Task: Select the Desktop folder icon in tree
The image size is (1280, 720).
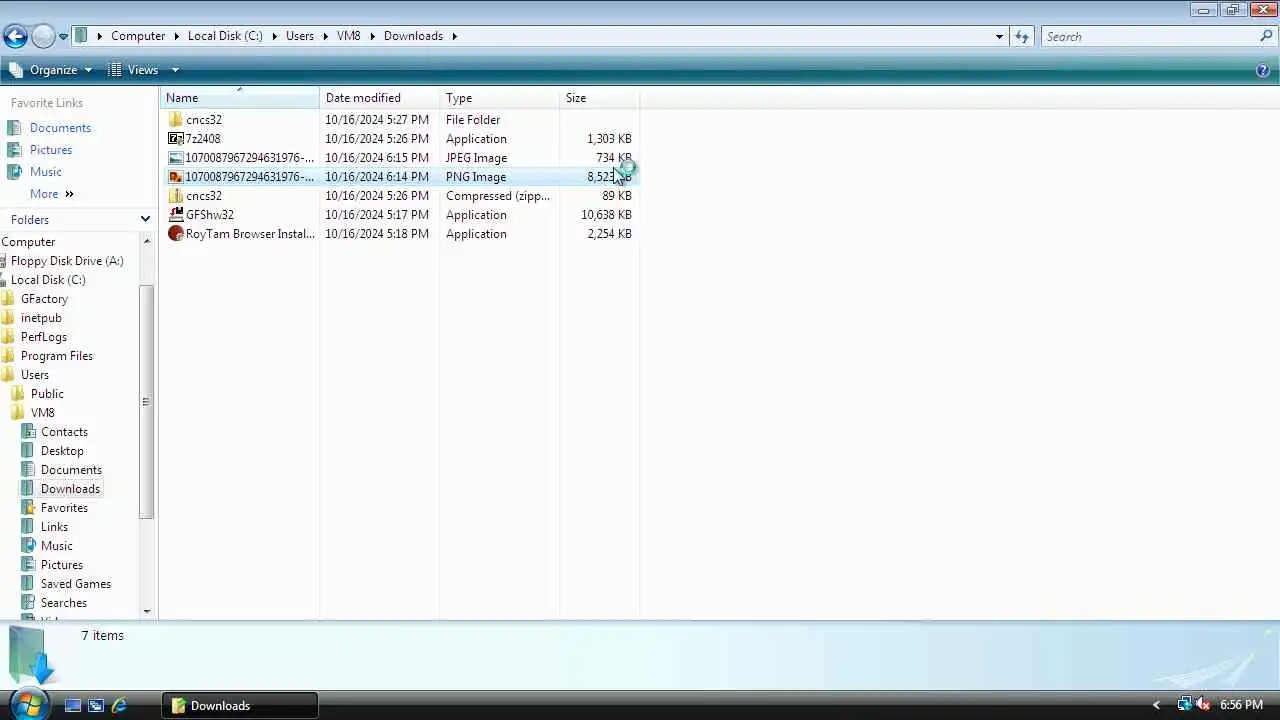Action: [x=28, y=451]
